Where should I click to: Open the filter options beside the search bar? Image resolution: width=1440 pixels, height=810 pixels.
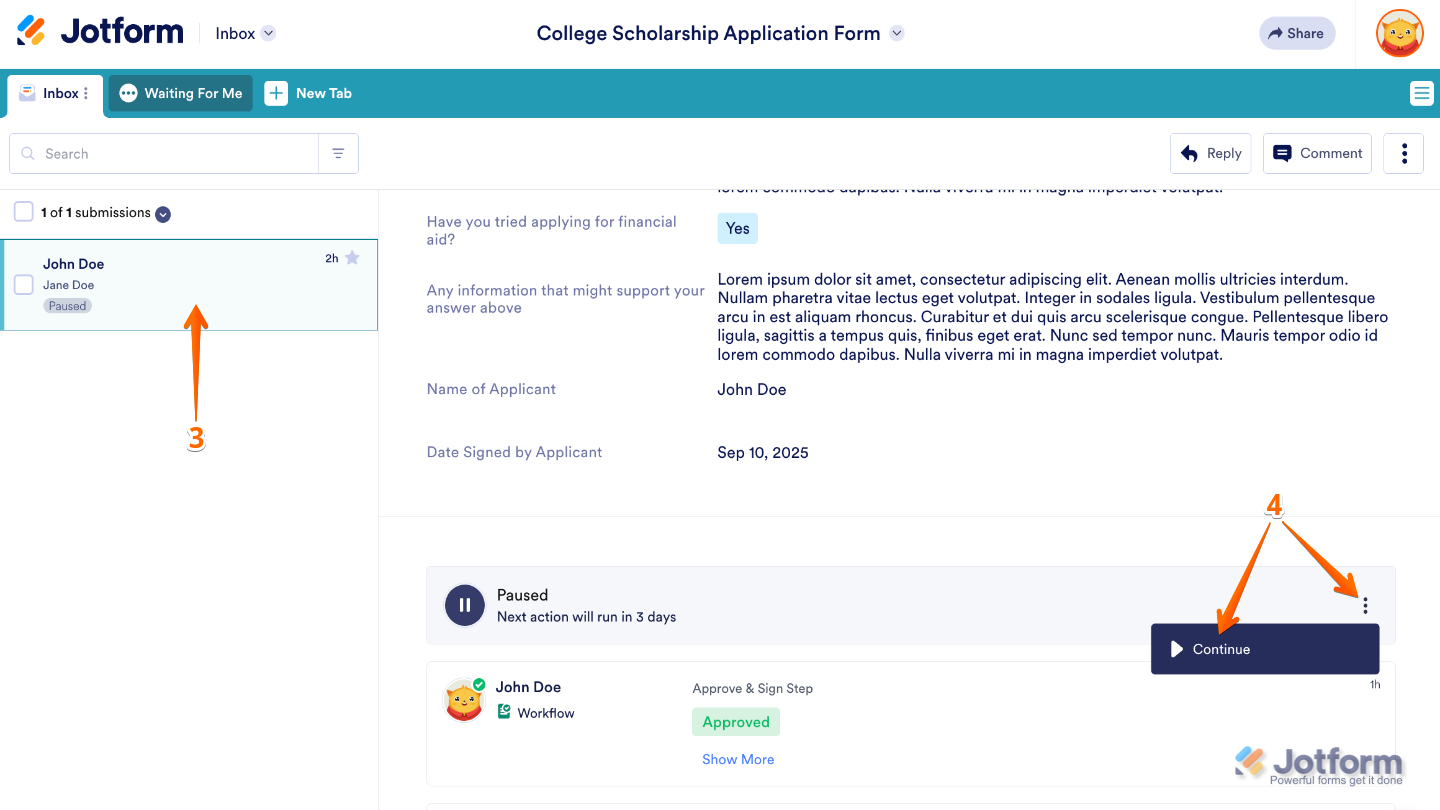point(338,153)
